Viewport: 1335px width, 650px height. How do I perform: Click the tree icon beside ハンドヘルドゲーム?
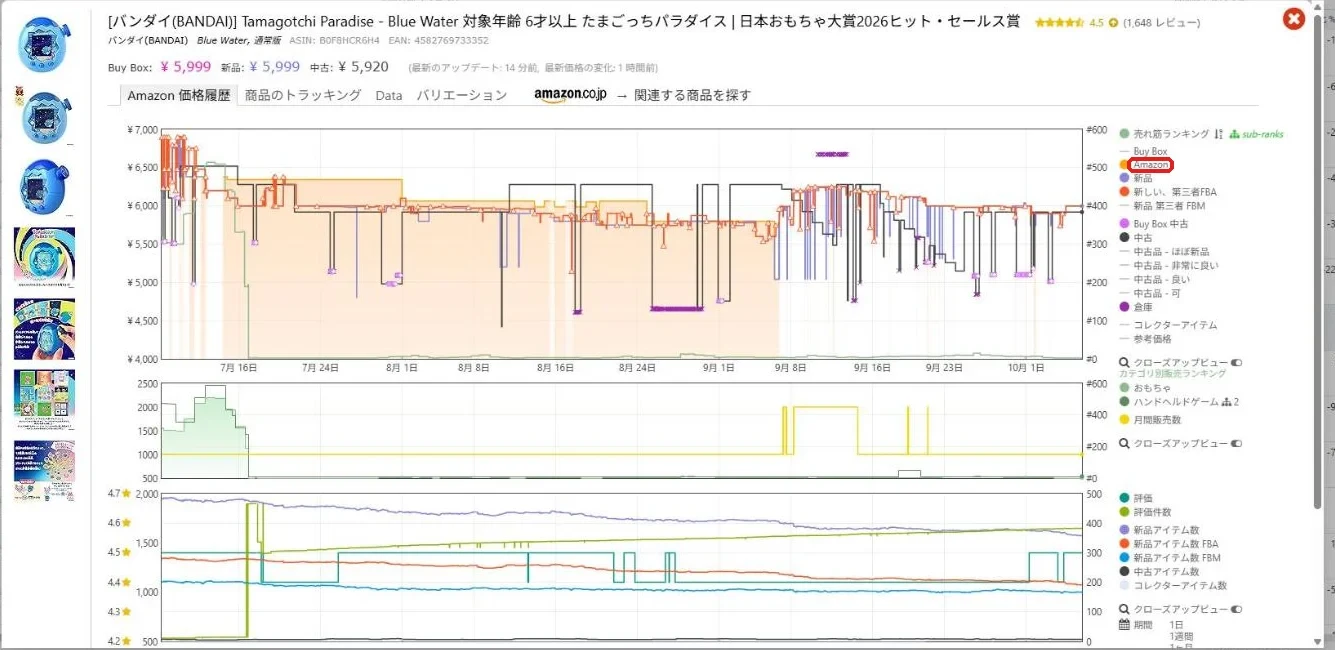coord(1225,401)
